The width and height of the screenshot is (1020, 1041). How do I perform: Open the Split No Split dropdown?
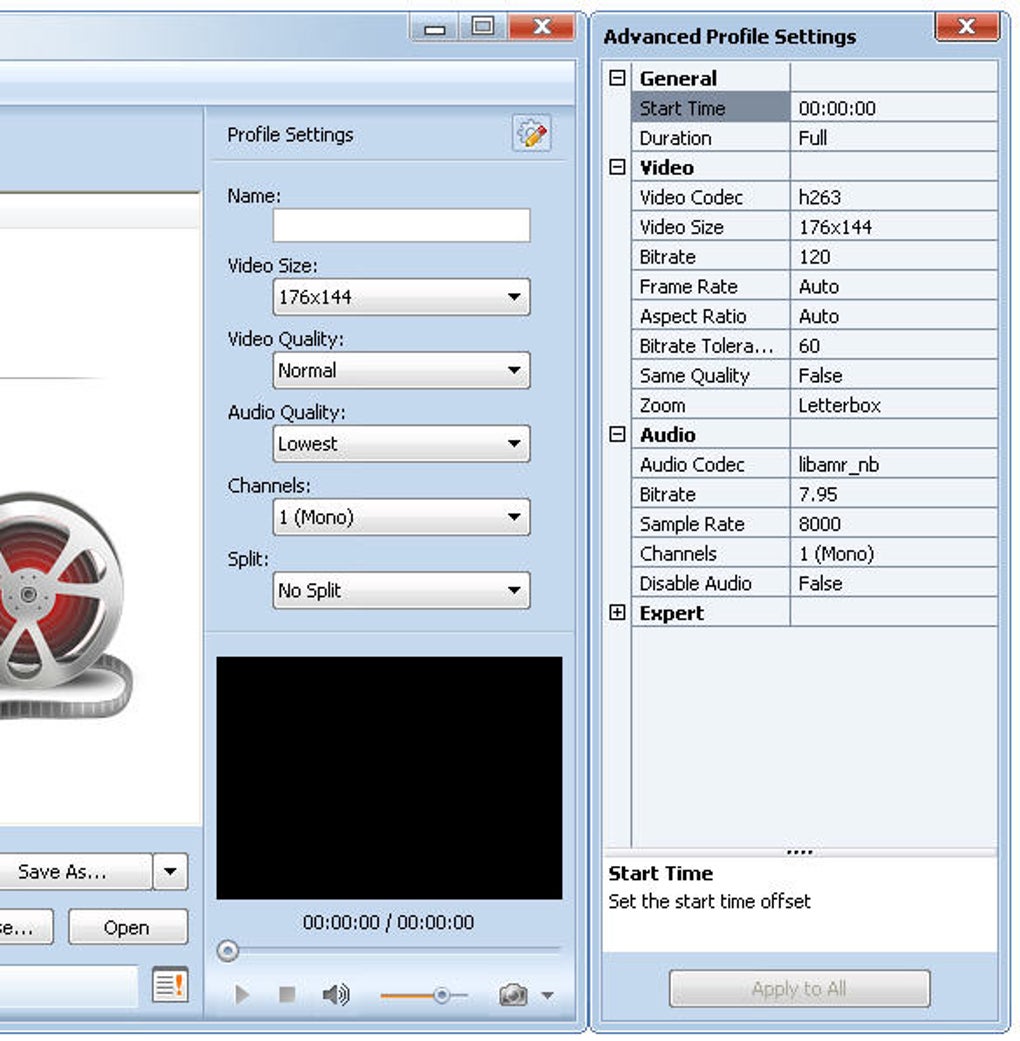401,590
